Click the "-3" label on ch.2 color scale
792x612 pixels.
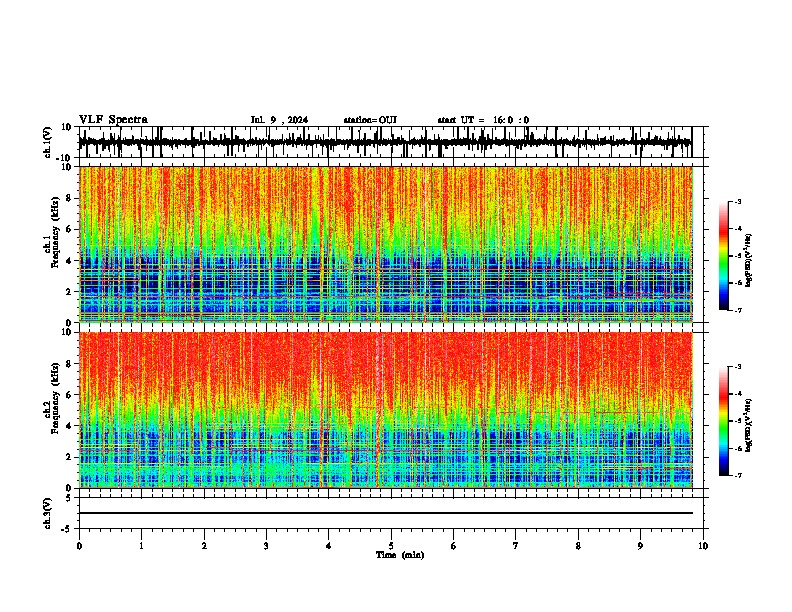(738, 367)
